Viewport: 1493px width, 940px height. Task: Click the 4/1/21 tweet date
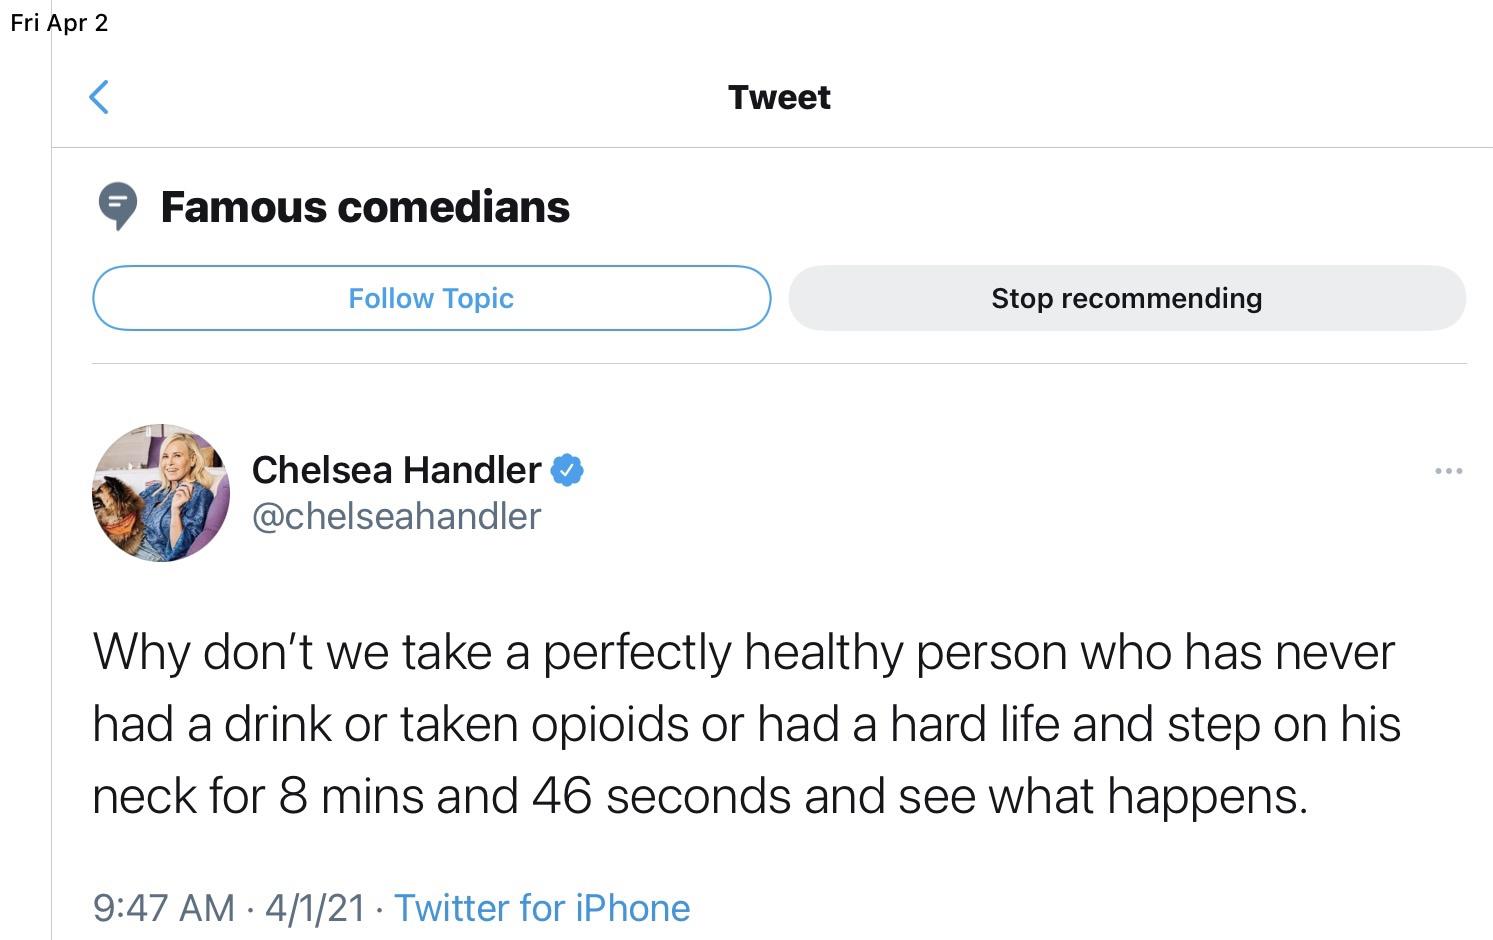pyautogui.click(x=315, y=908)
